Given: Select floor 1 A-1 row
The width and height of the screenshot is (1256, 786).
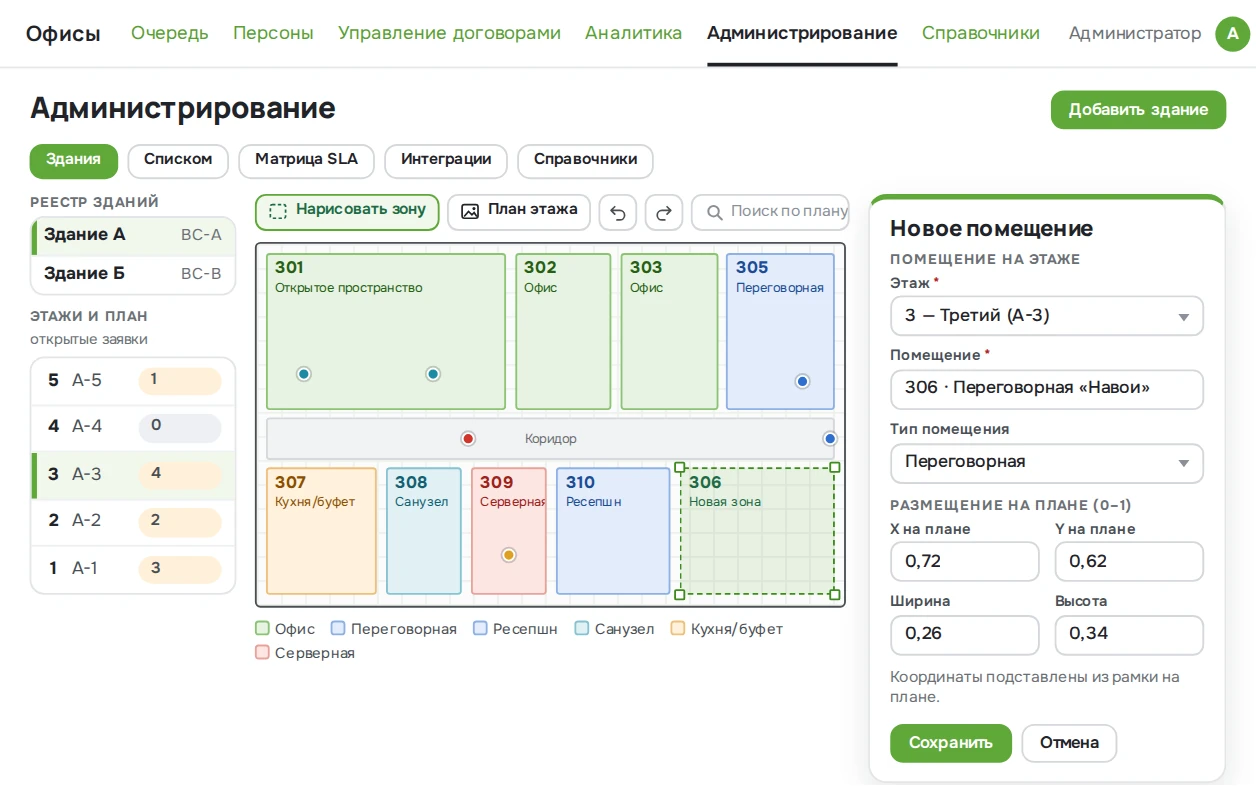Looking at the screenshot, I should point(133,569).
